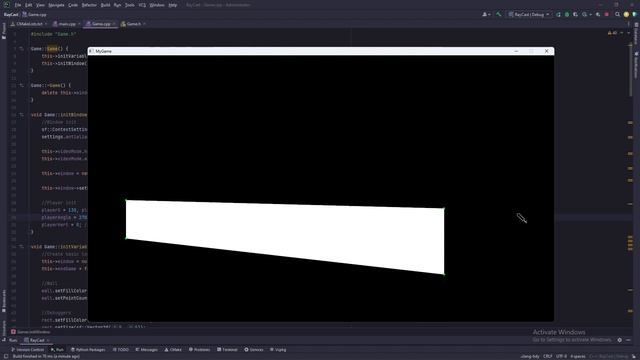Click the yellow round icon in top toolbar

(626, 14)
